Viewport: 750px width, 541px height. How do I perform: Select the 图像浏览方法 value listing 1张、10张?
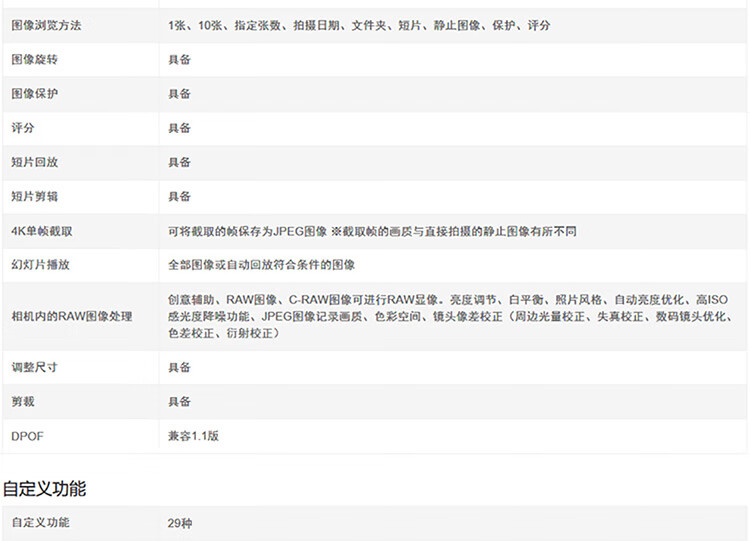[358, 25]
